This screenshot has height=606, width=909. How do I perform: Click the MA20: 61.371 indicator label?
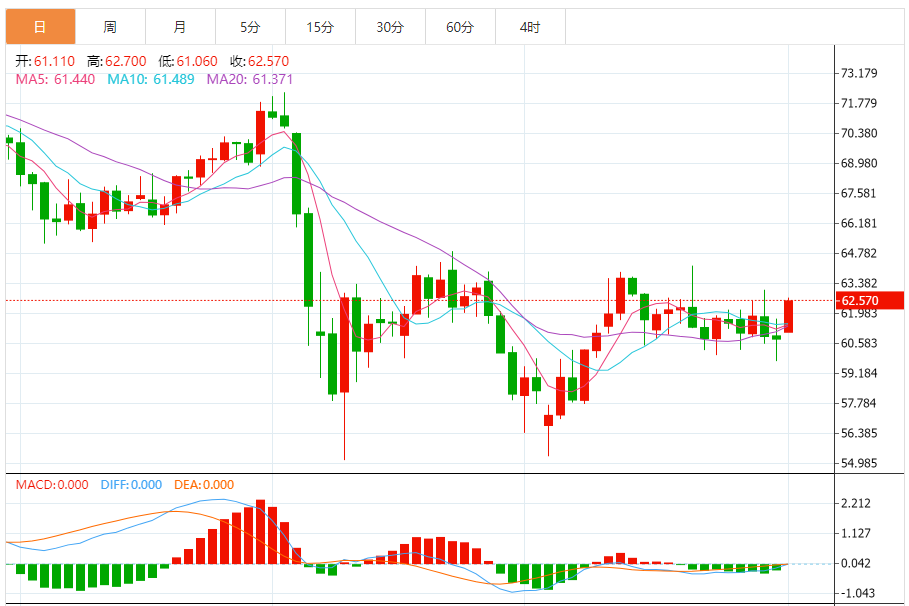(250, 79)
